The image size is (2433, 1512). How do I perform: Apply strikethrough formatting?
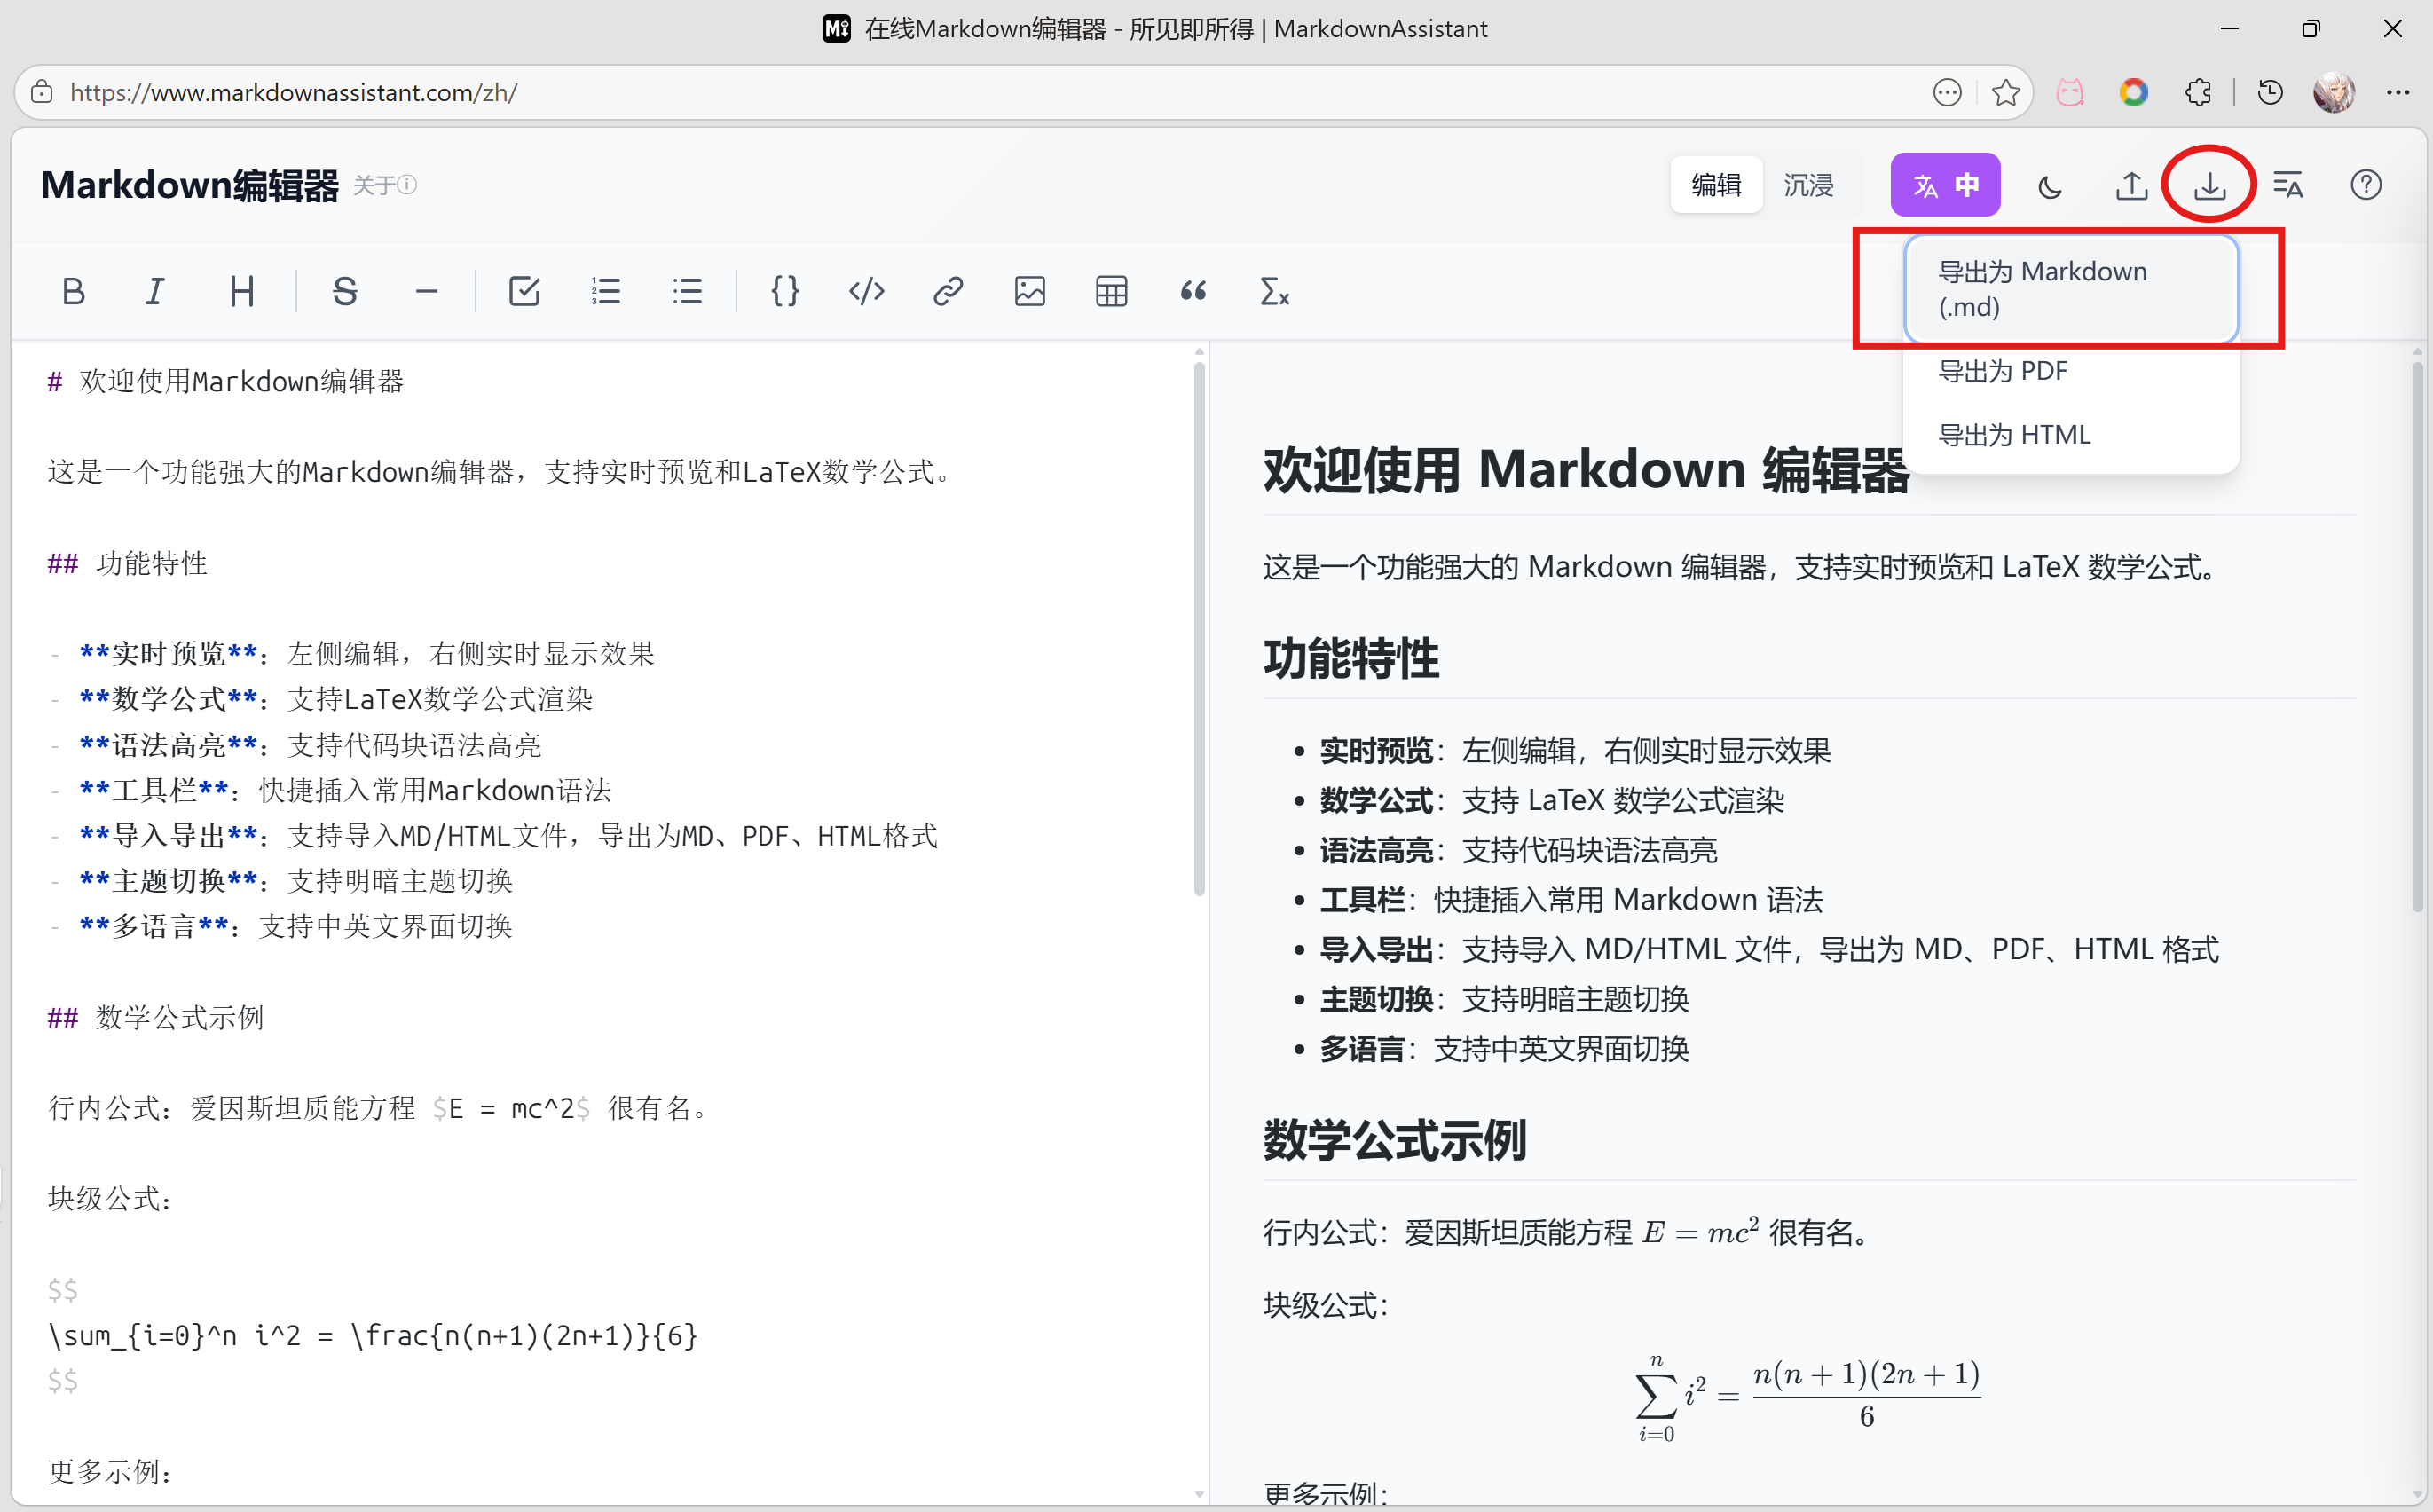(x=345, y=291)
